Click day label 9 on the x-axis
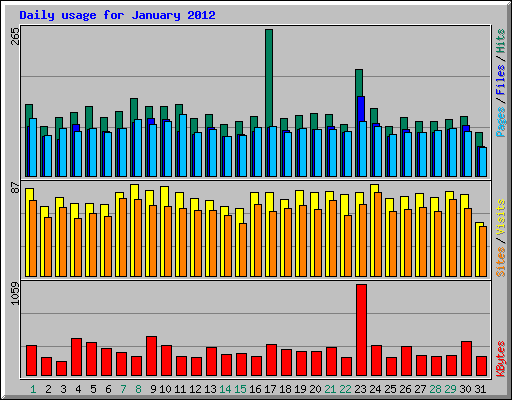 coord(153,389)
